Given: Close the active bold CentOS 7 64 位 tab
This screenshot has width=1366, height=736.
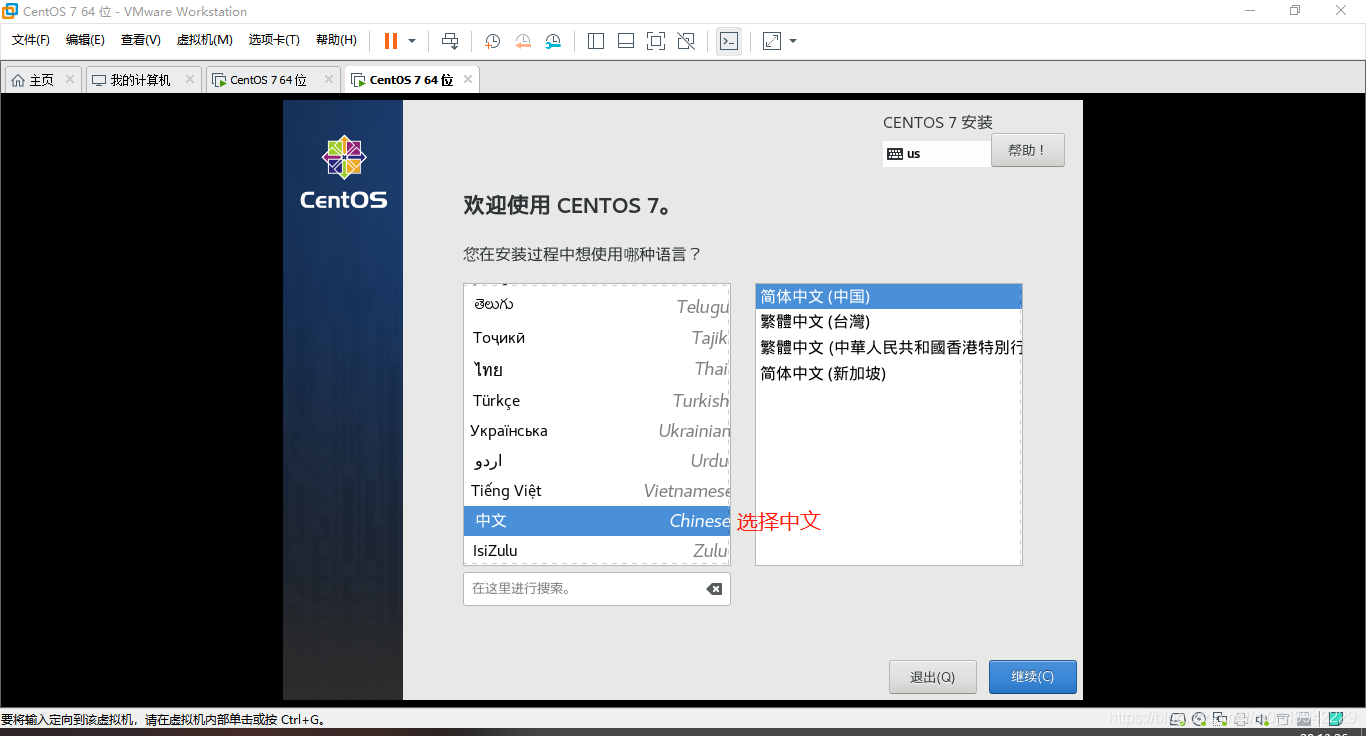Looking at the screenshot, I should click(x=468, y=79).
